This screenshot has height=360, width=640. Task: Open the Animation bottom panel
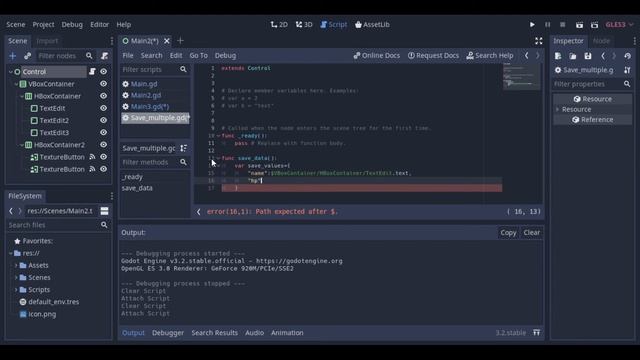pyautogui.click(x=287, y=333)
